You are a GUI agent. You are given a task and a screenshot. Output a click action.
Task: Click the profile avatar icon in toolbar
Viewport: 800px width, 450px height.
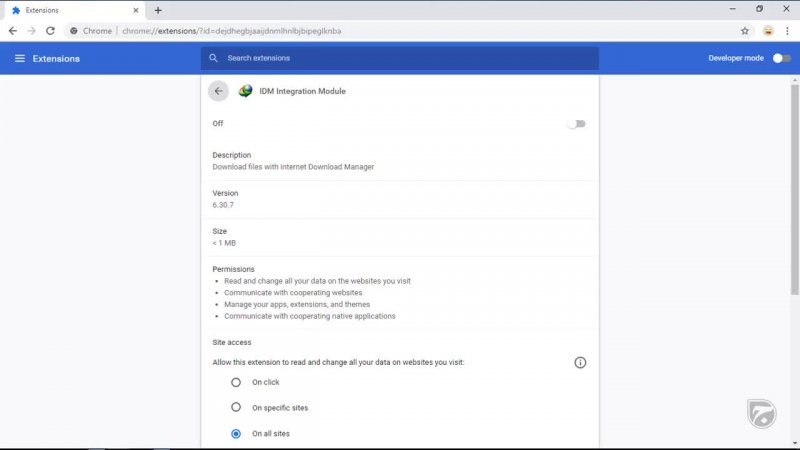tap(768, 31)
